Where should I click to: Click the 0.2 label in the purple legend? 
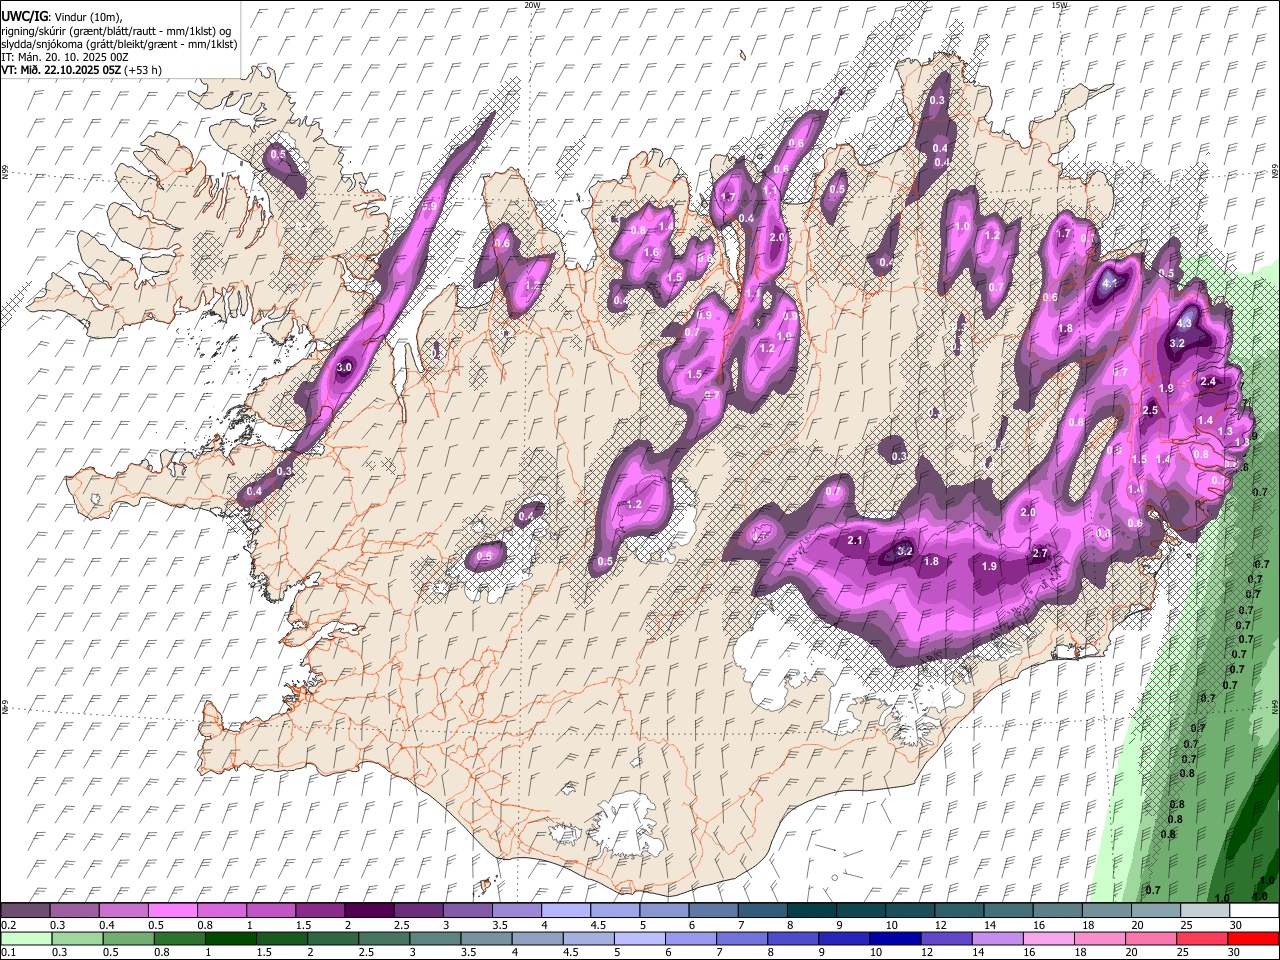point(9,925)
